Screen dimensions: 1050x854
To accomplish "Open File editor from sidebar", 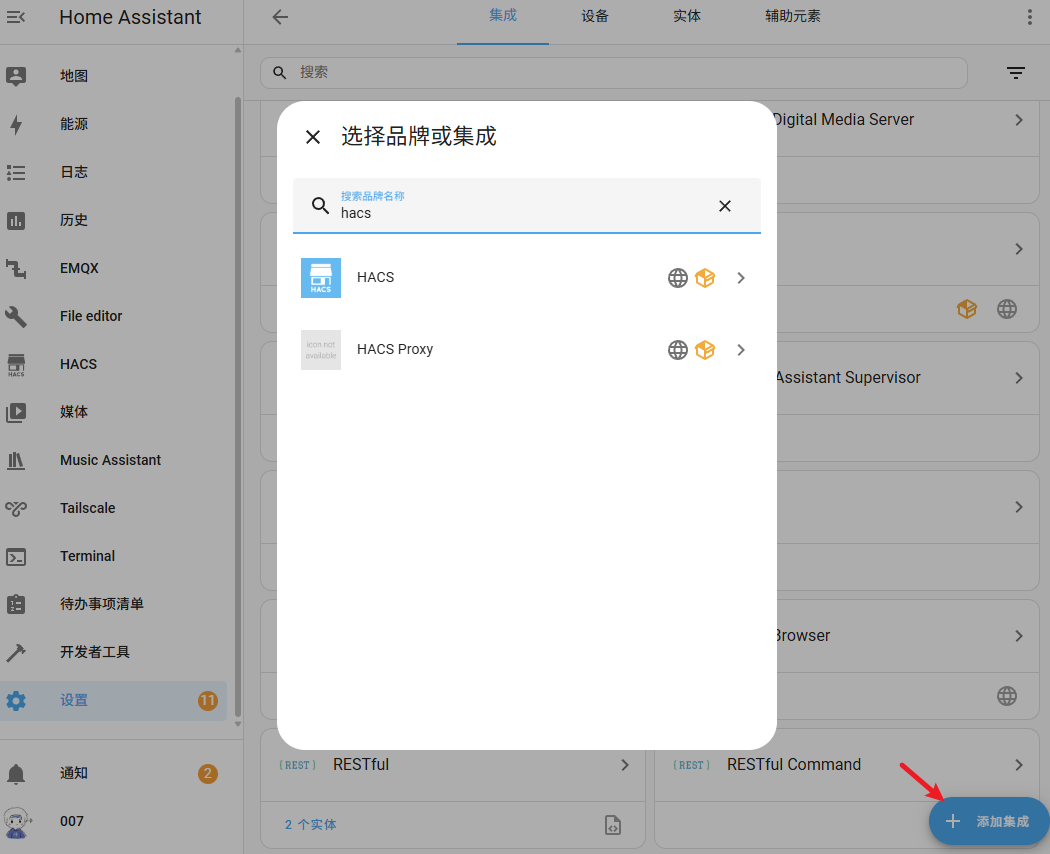I will (x=90, y=316).
